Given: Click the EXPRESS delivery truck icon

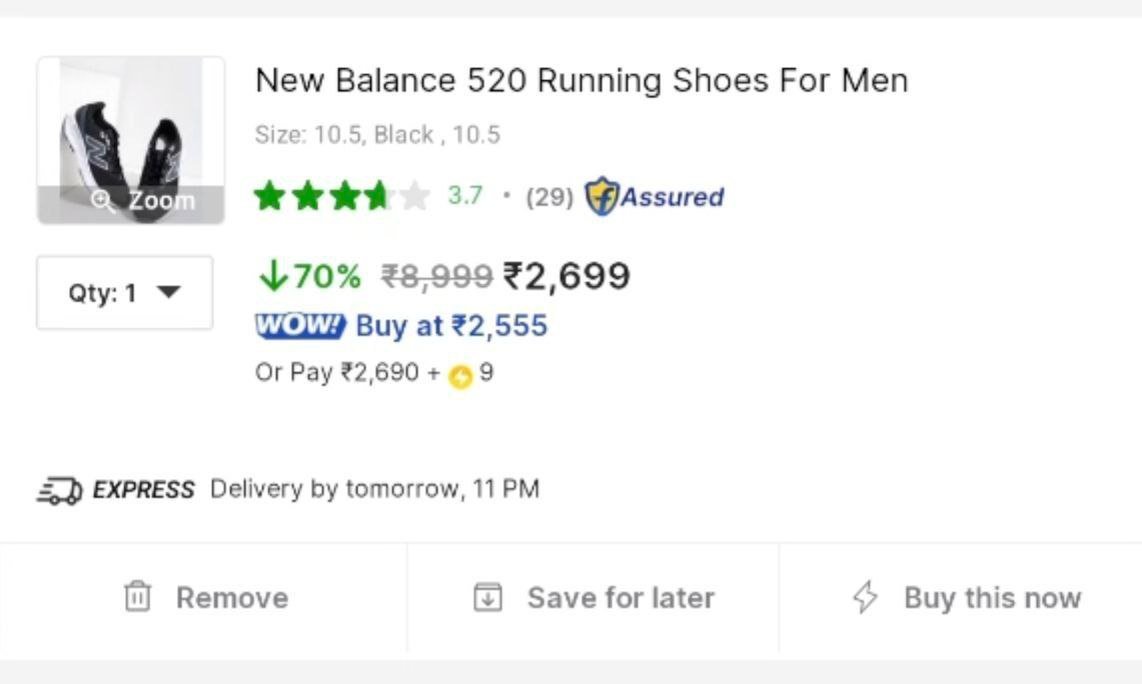Looking at the screenshot, I should [57, 489].
